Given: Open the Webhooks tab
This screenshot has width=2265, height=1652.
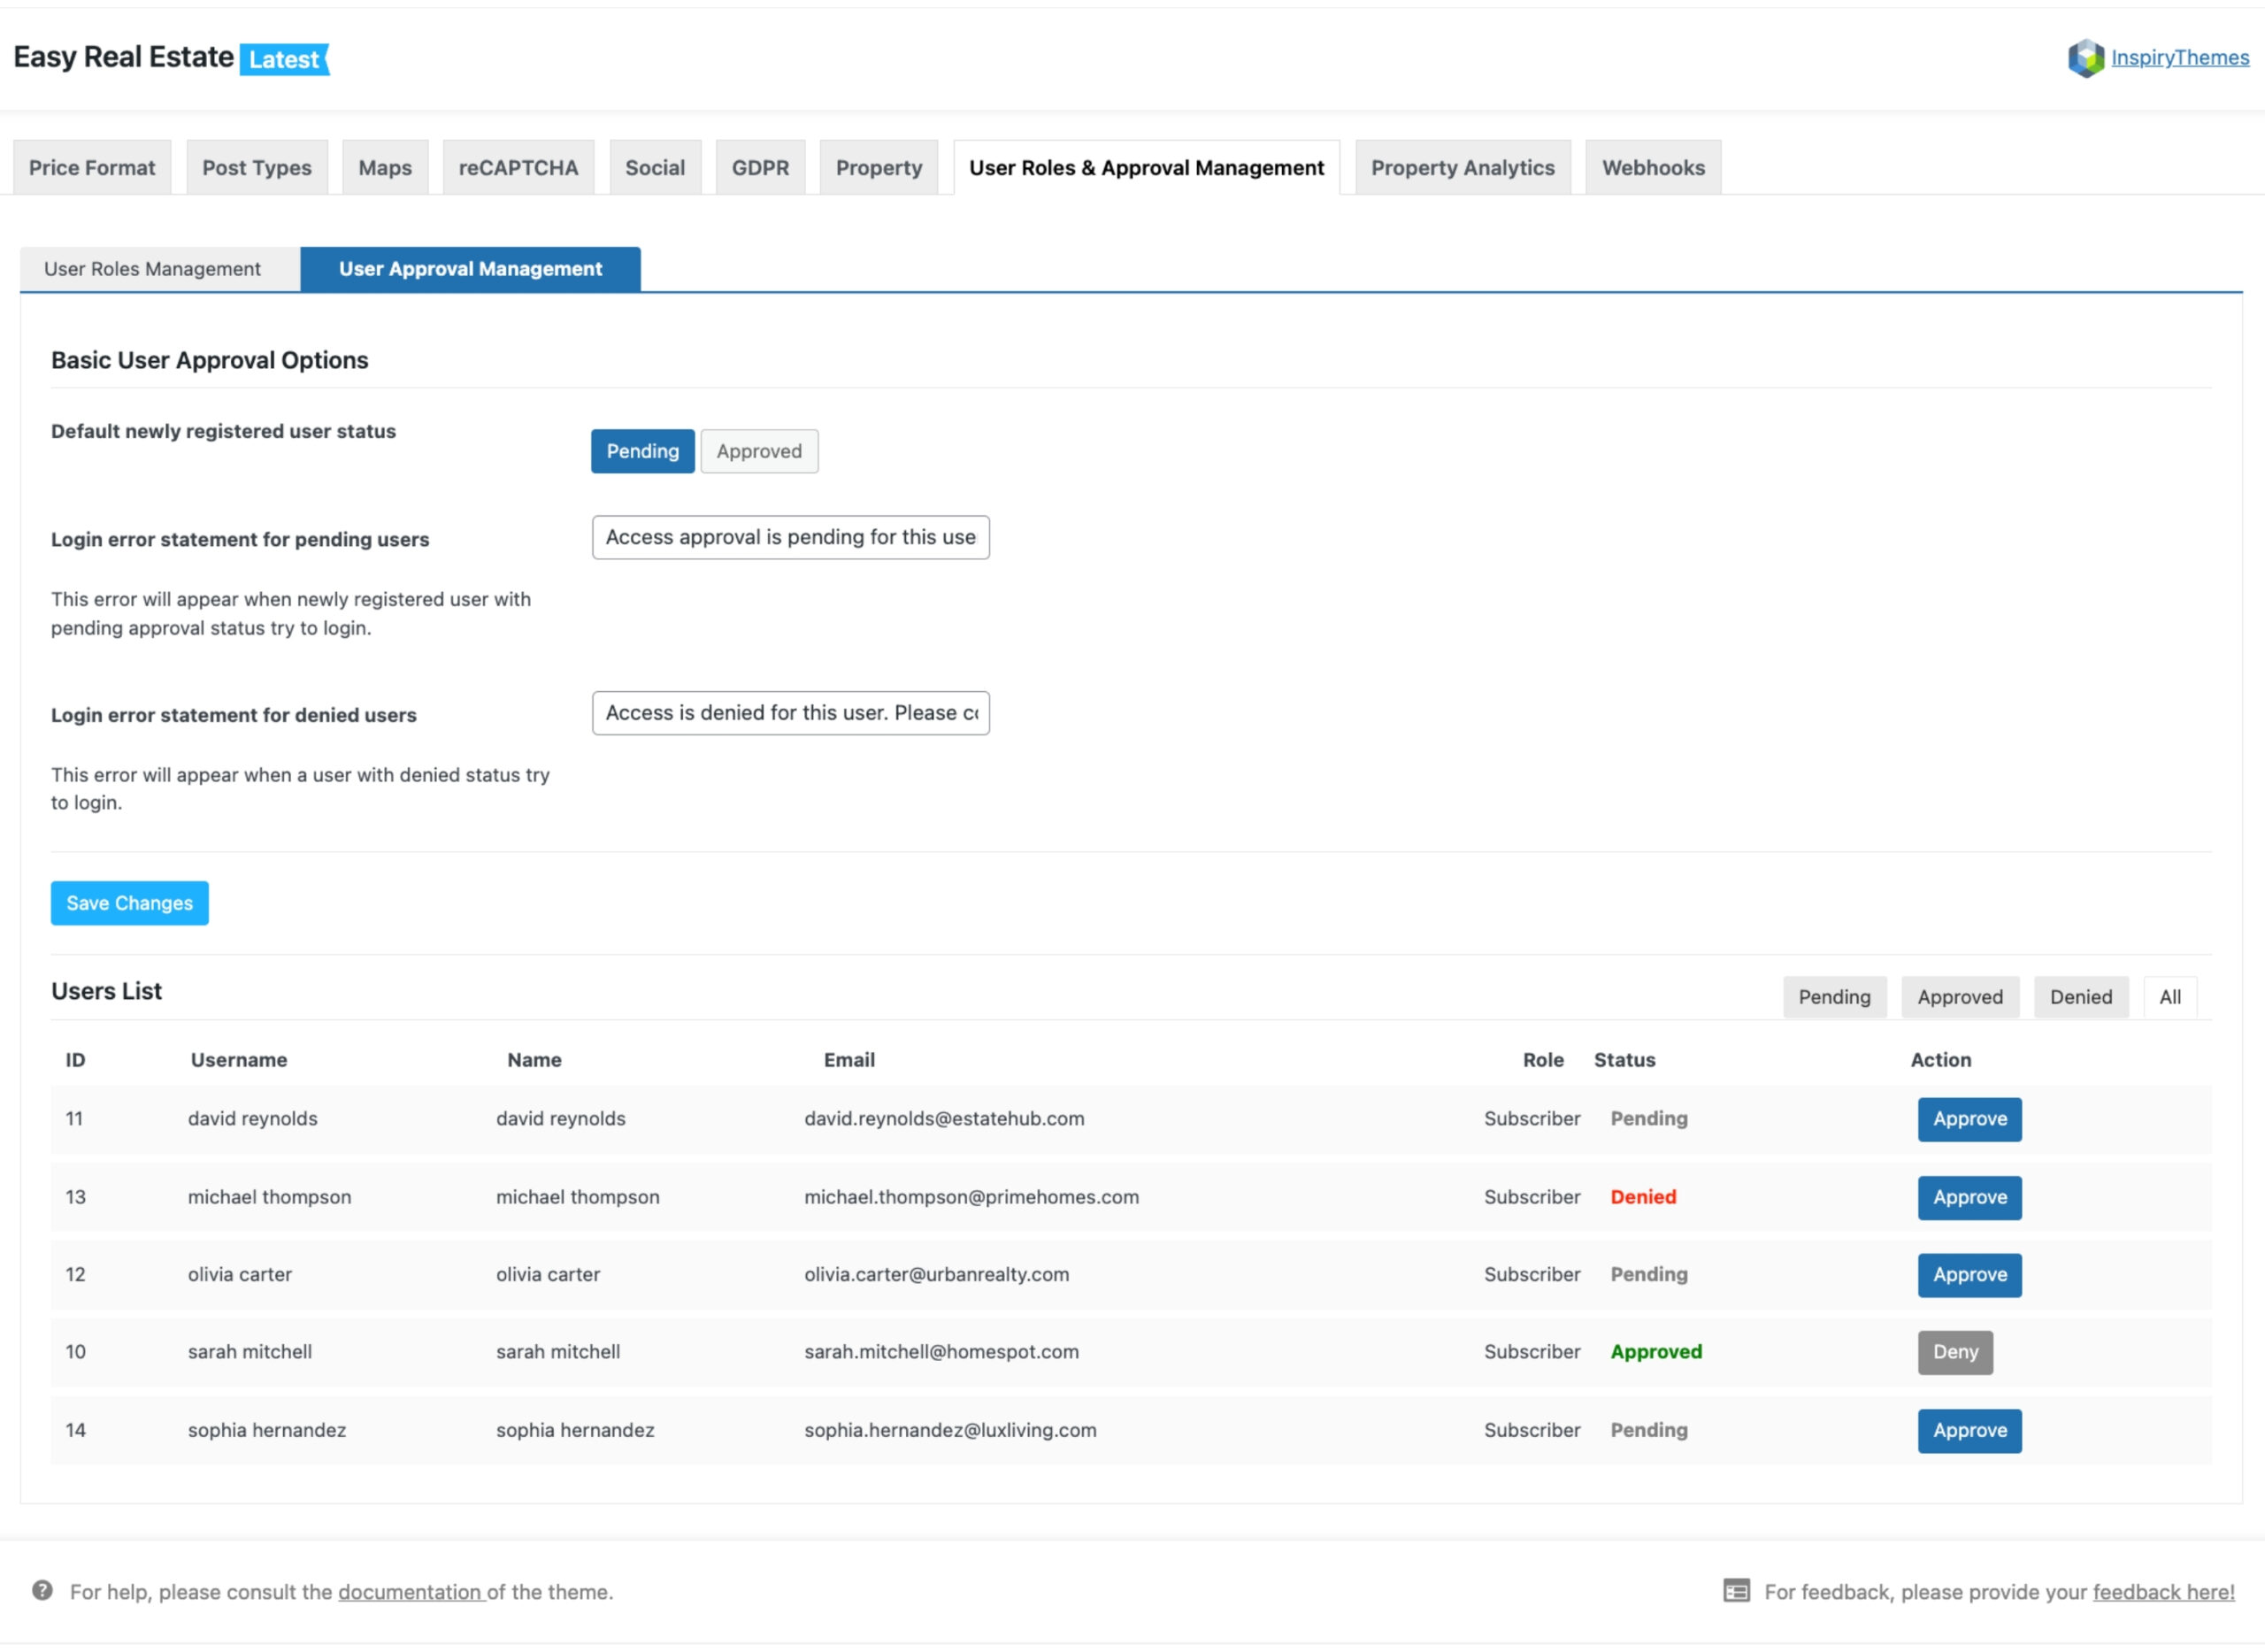Looking at the screenshot, I should (1653, 167).
